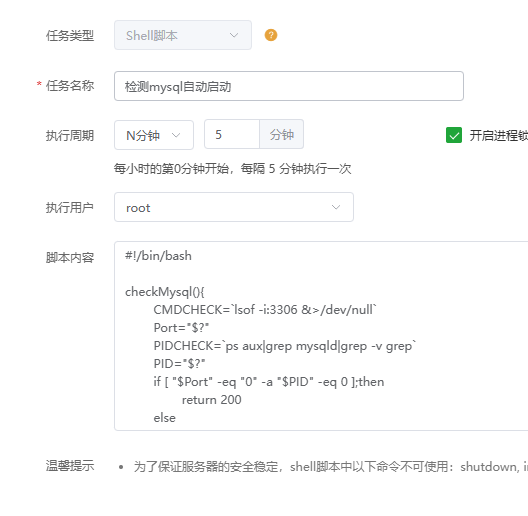
Task: Click the 'if [ "$Port"' condition line
Action: point(269,382)
